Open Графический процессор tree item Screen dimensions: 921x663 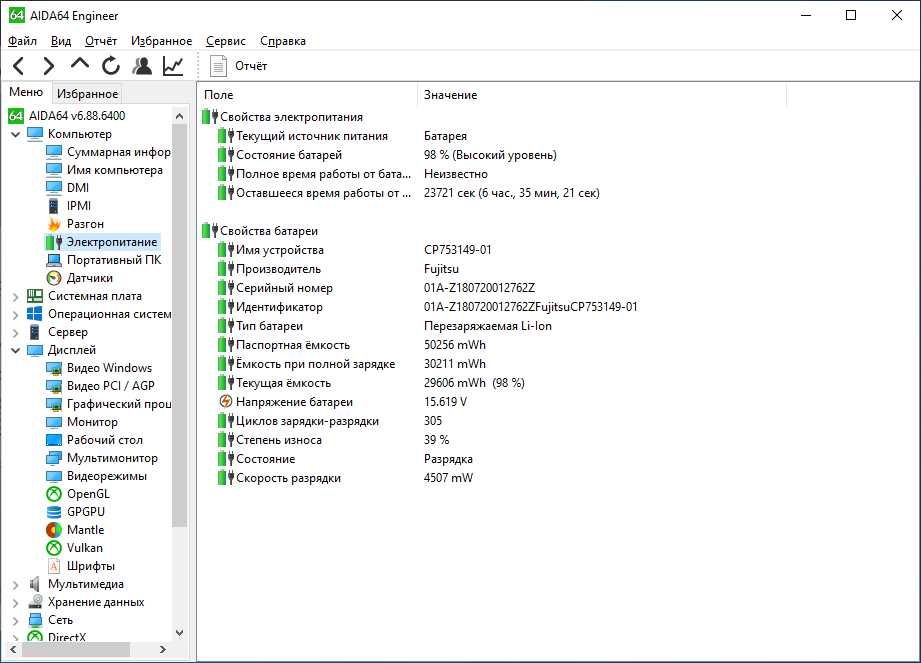[x=109, y=404]
